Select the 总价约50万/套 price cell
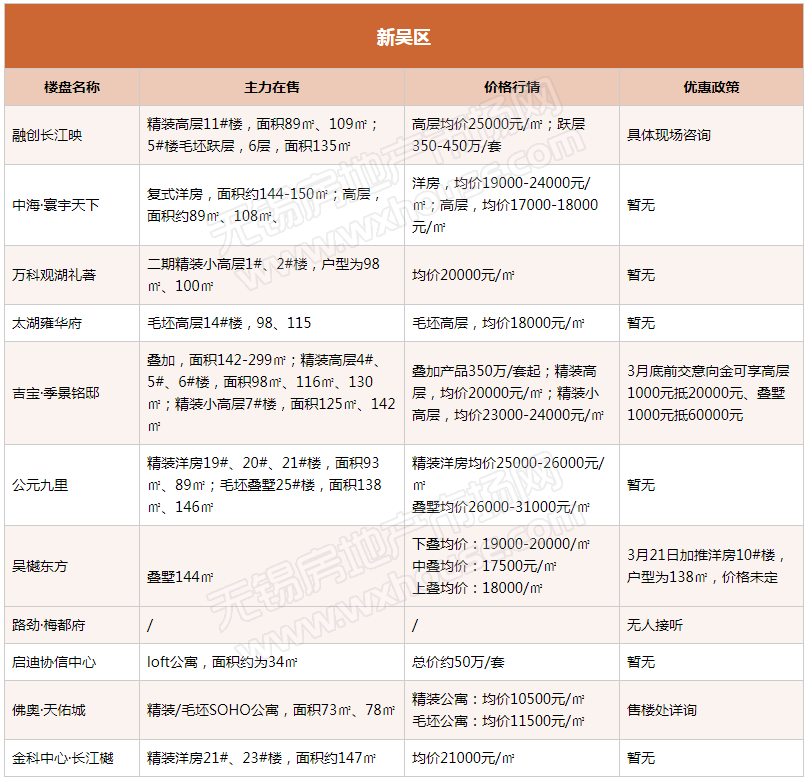The height and width of the screenshot is (783, 809). 458,662
